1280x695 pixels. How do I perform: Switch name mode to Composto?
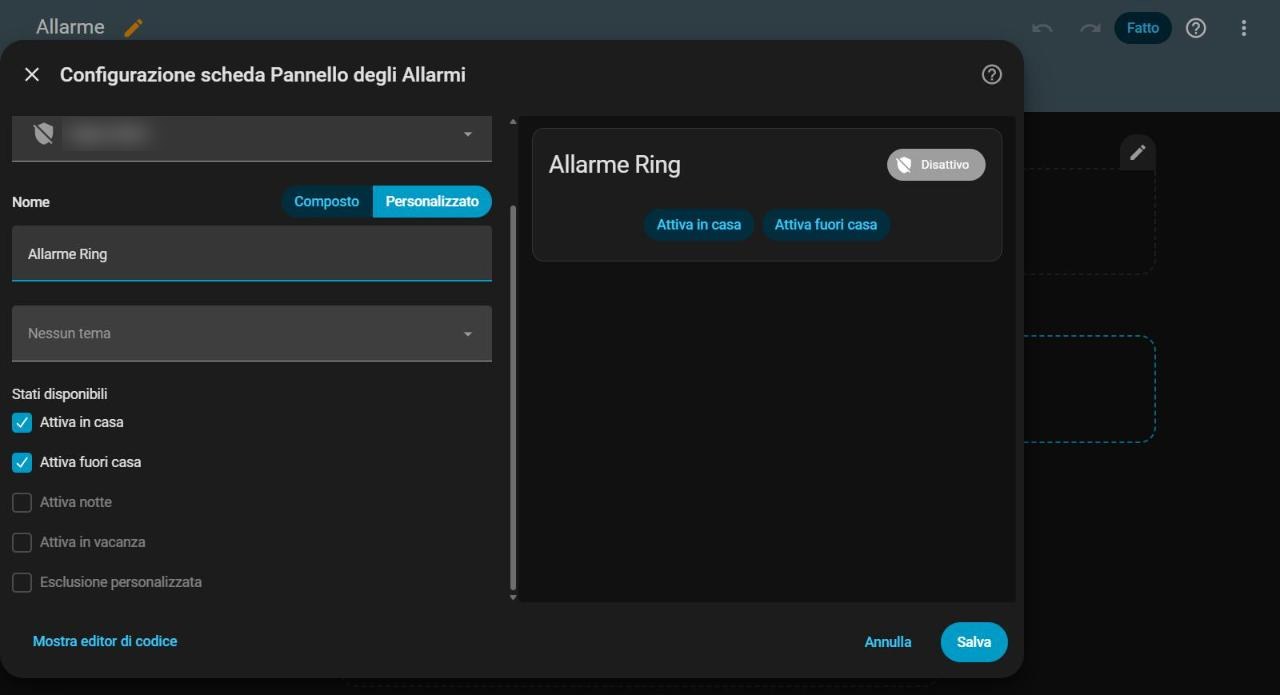(x=327, y=201)
